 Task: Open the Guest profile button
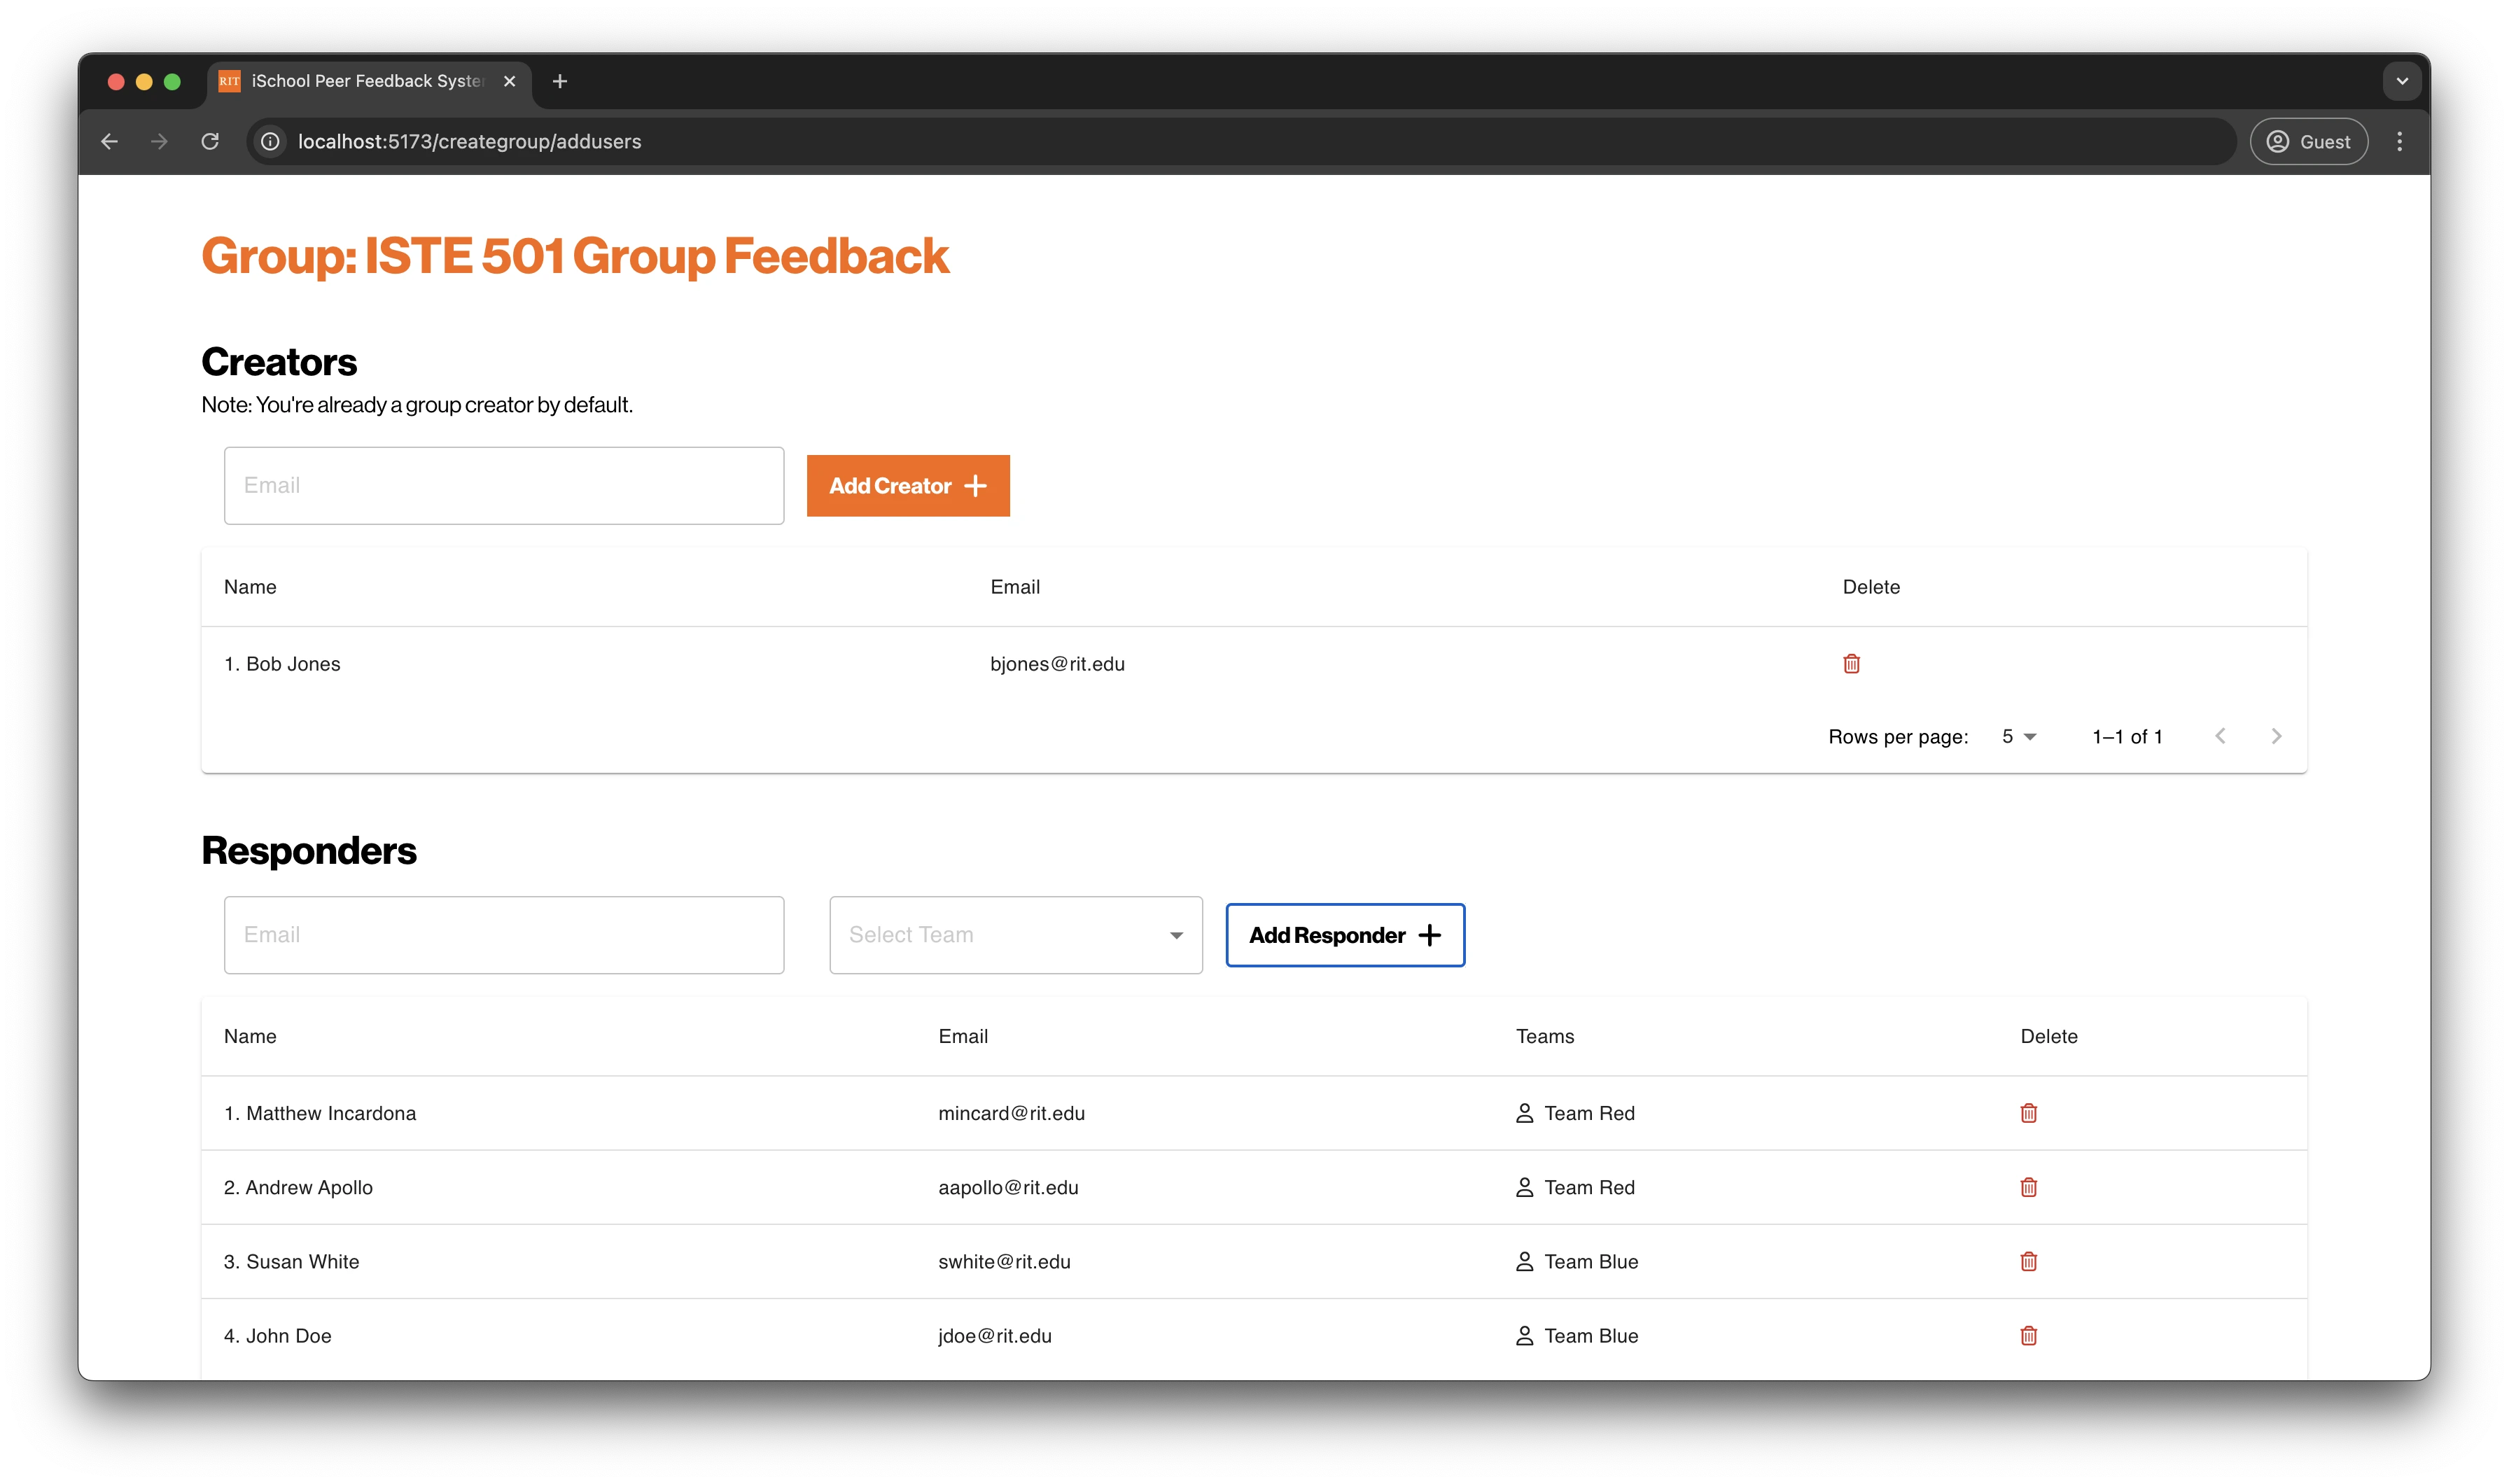[2308, 141]
